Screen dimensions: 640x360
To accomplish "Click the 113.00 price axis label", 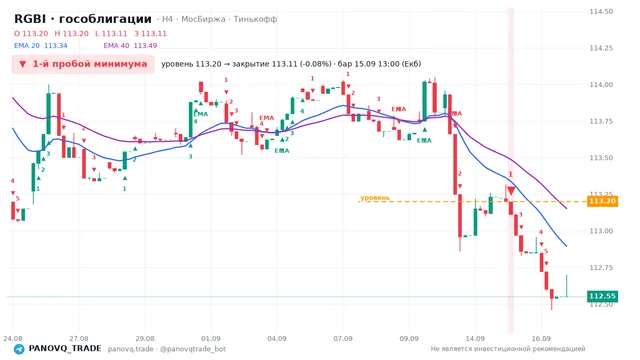I will click(601, 231).
